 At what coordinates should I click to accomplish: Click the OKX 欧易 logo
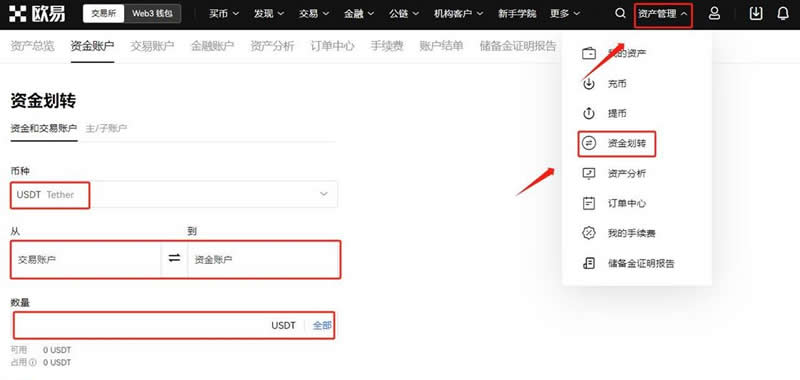pyautogui.click(x=37, y=14)
